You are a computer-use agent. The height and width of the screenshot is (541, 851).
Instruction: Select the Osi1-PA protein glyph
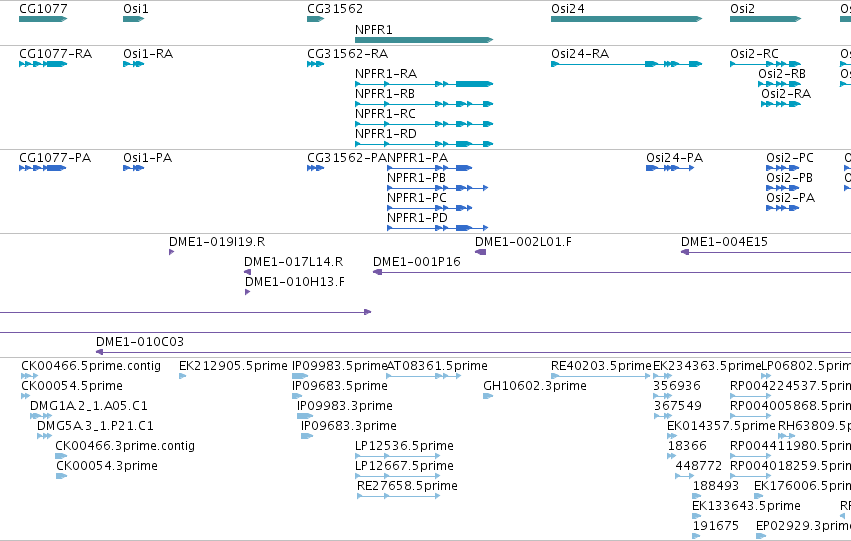click(x=134, y=168)
